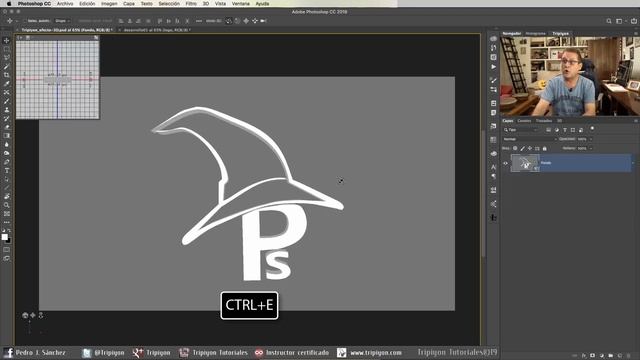Open the workspace switcher icon
Image resolution: width=640 pixels, height=360 pixels.
tap(619, 21)
